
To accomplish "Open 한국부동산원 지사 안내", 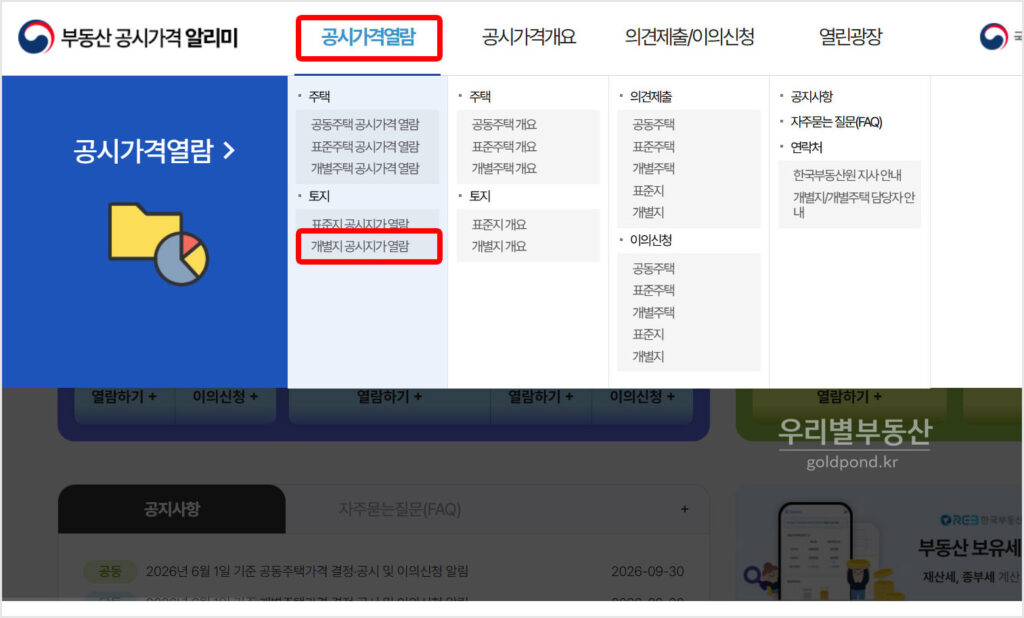I will click(847, 175).
